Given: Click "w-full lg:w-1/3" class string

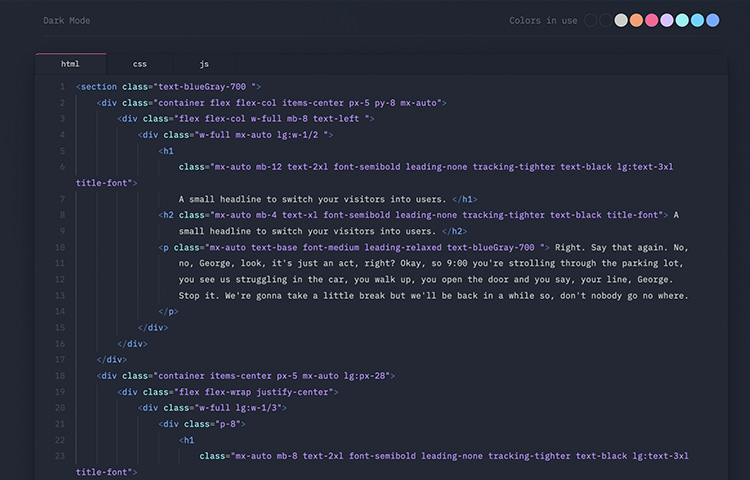Looking at the screenshot, I should point(238,408).
